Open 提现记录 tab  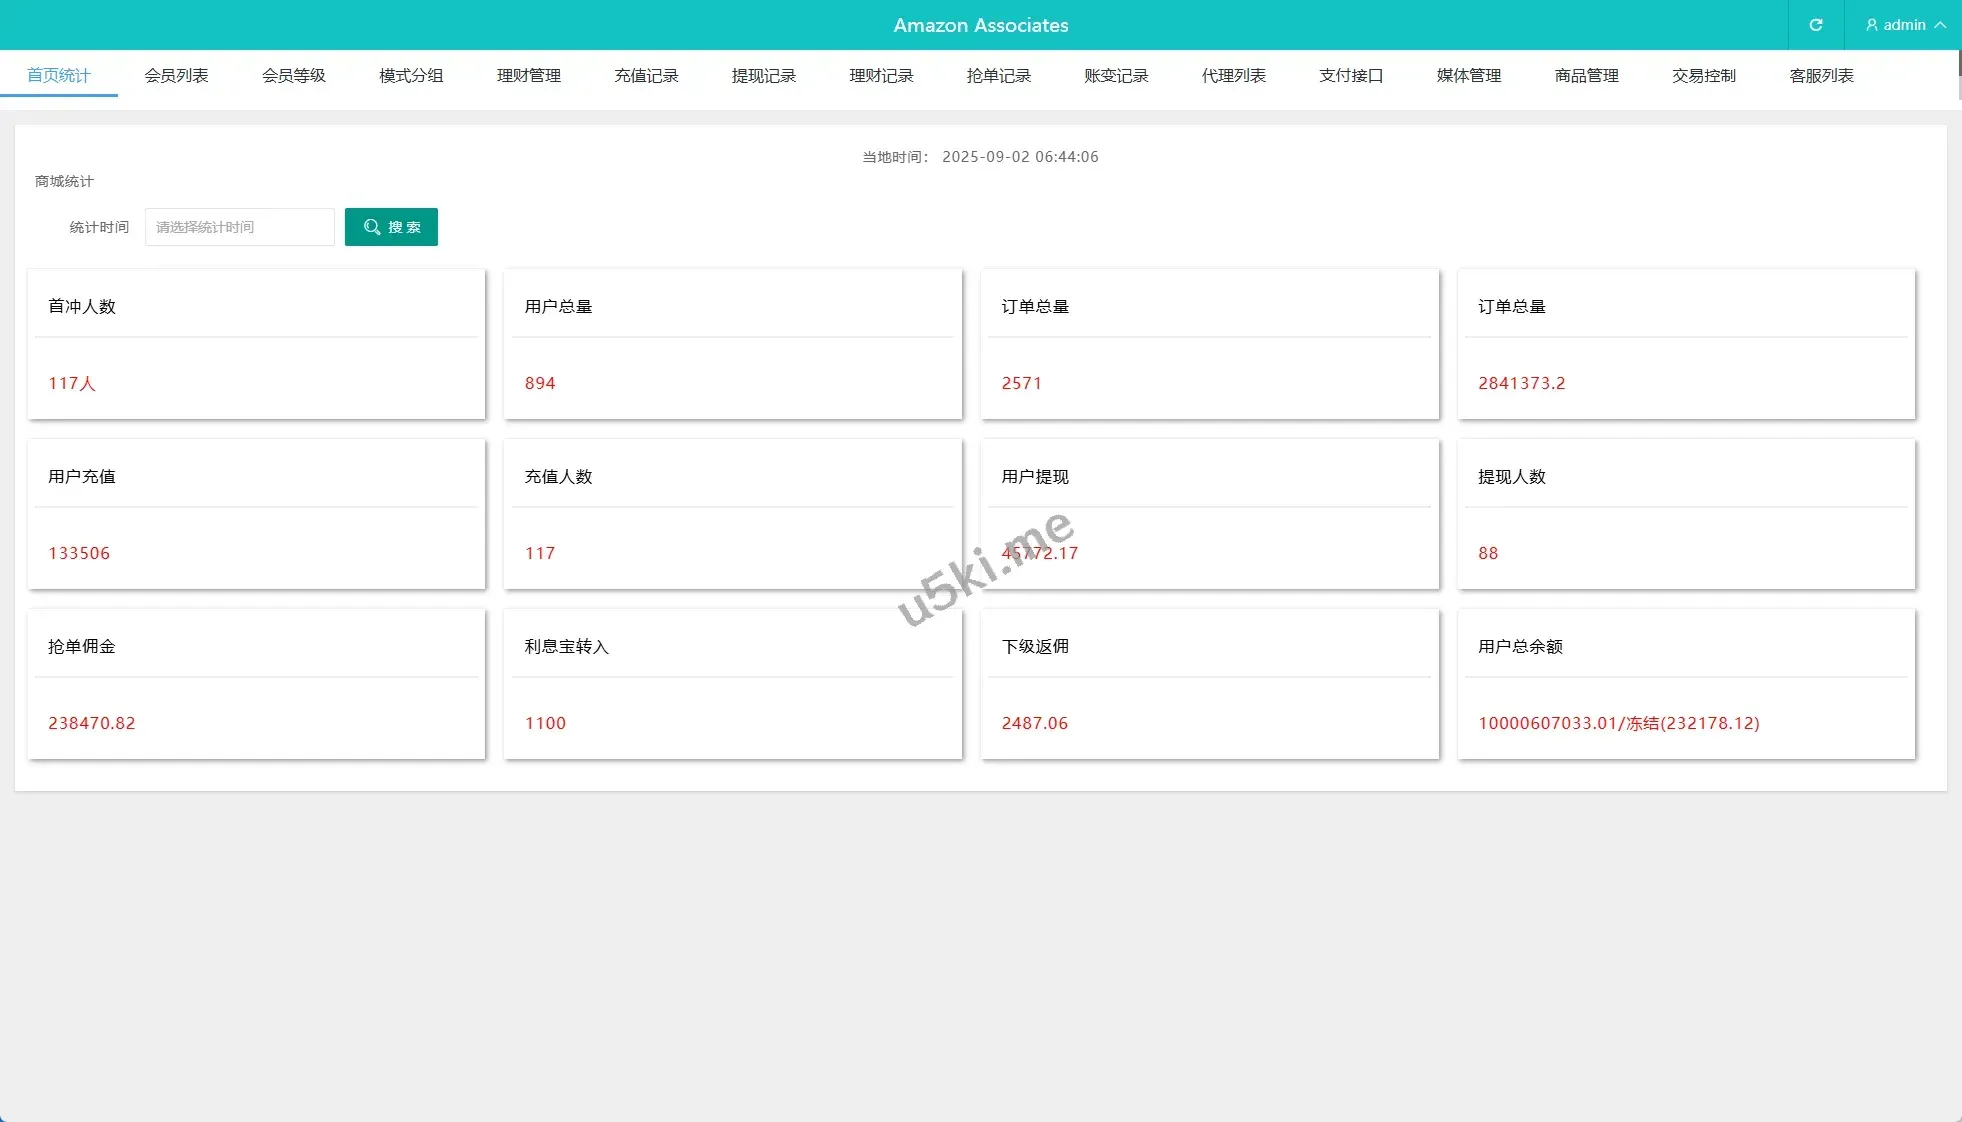tap(764, 76)
